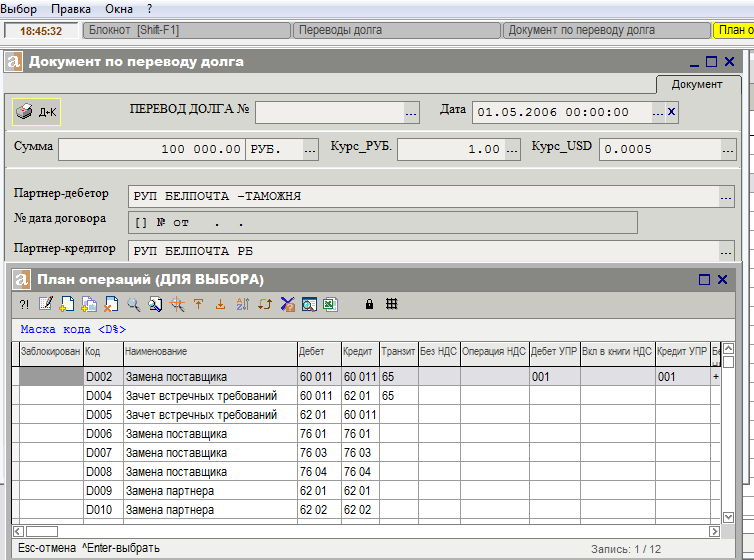
Task: Export the table via the Excel icon
Action: click(330, 304)
